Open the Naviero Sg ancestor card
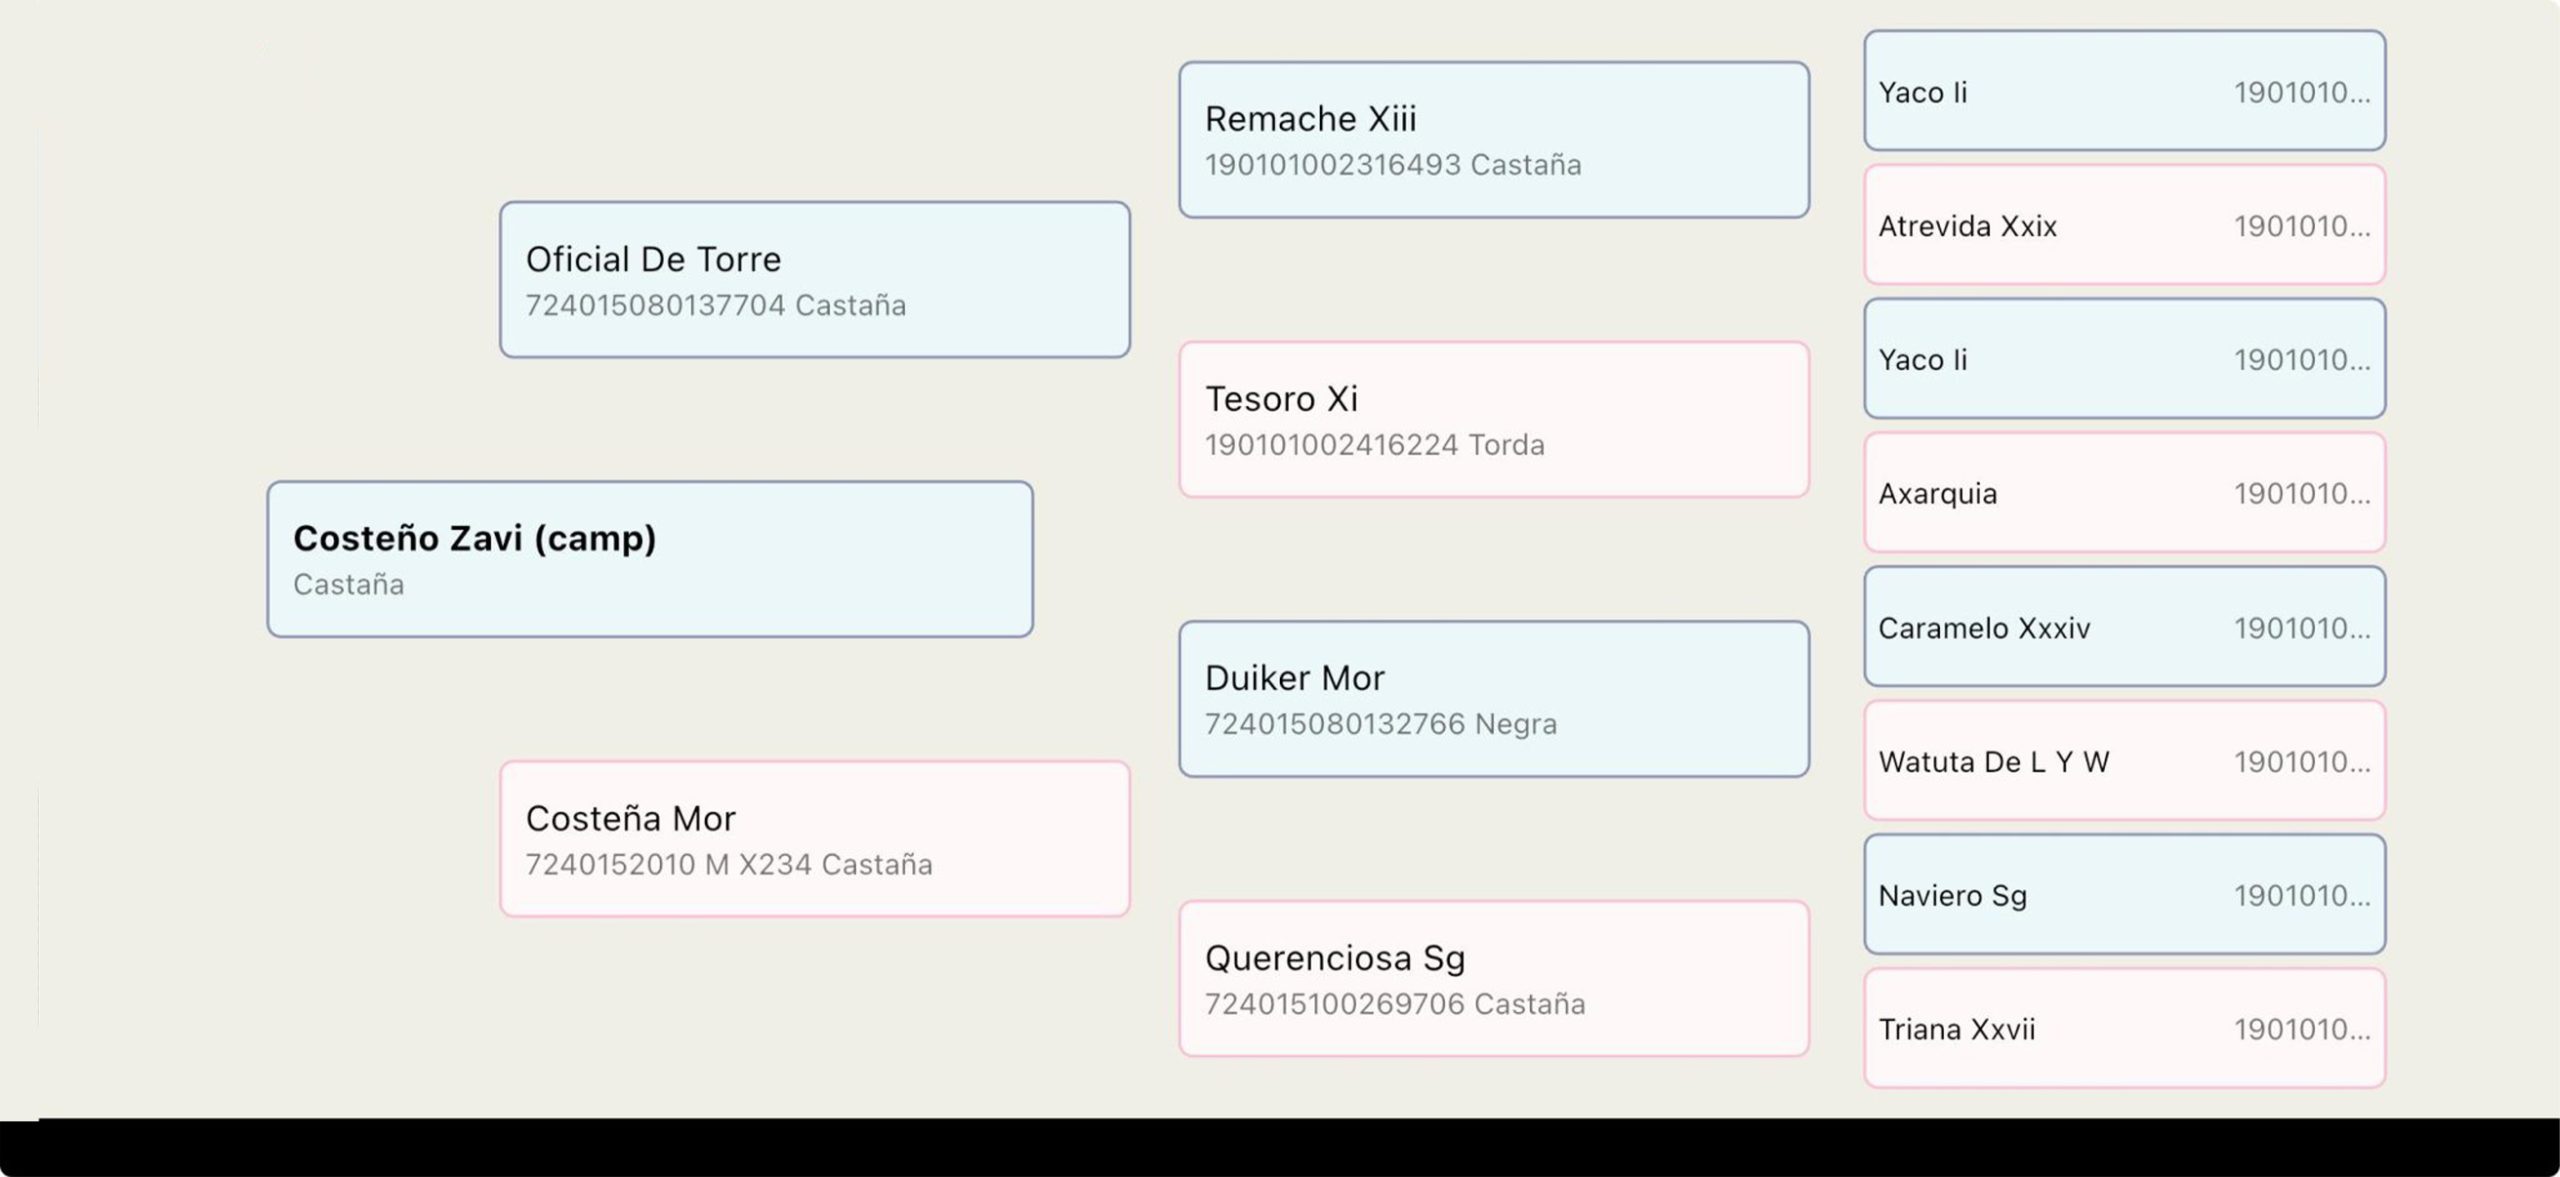Viewport: 2560px width, 1177px height. point(2125,895)
